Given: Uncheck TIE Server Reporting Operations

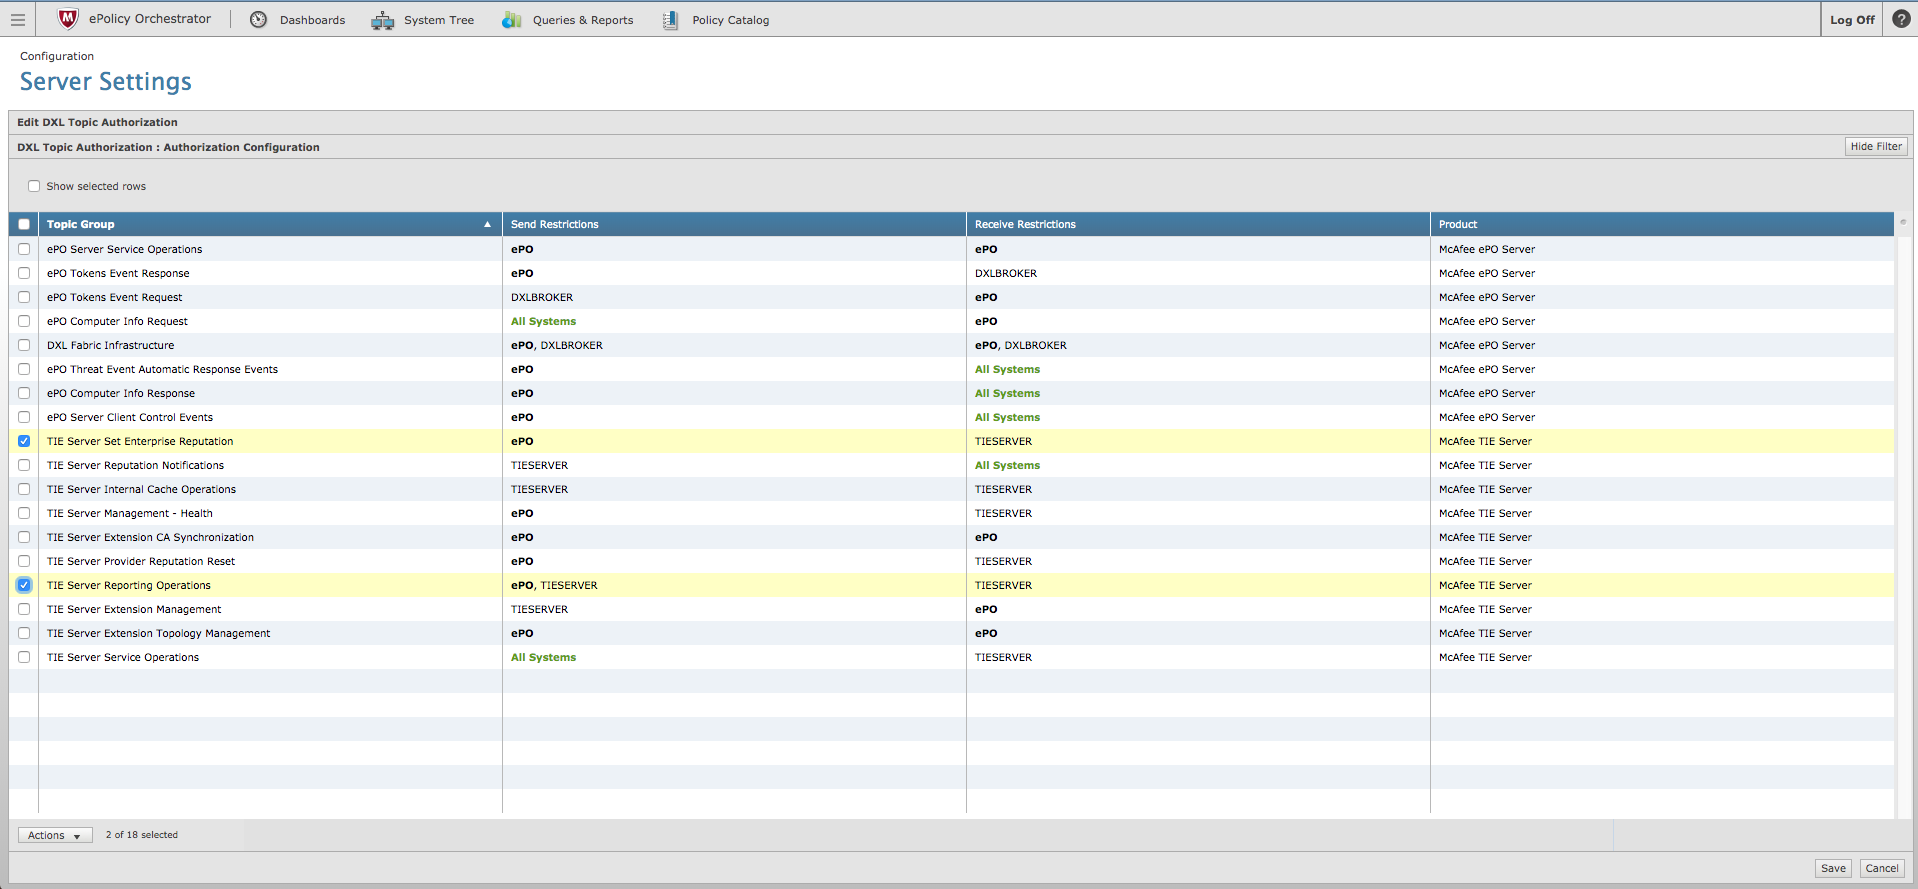Looking at the screenshot, I should tap(24, 585).
